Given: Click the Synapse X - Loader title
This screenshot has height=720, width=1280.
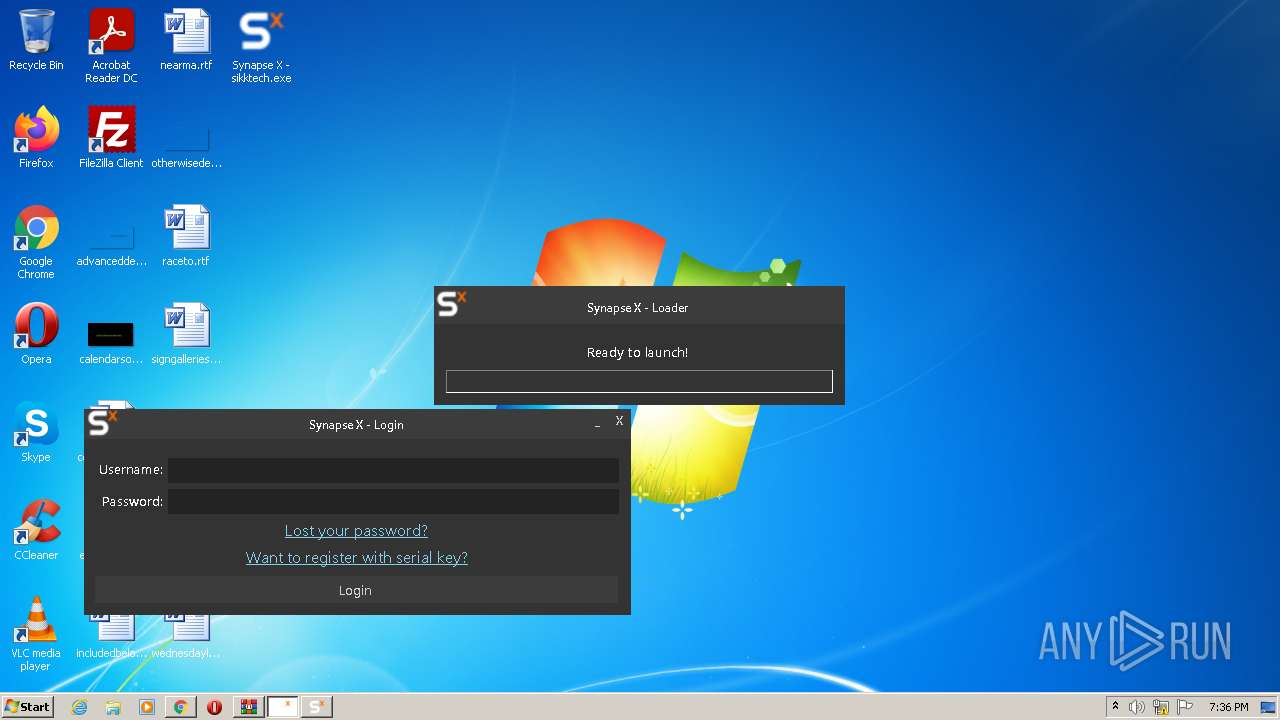Looking at the screenshot, I should pyautogui.click(x=637, y=308).
